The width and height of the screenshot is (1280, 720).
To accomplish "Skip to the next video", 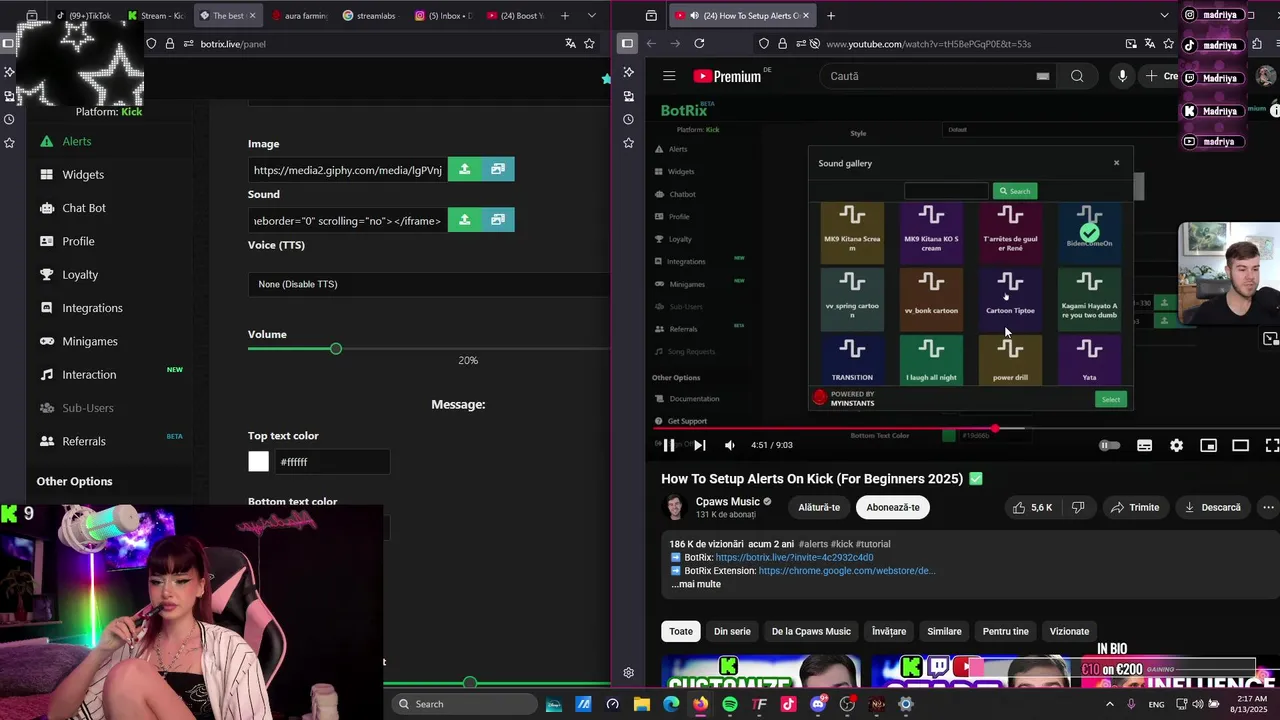I will pyautogui.click(x=700, y=445).
